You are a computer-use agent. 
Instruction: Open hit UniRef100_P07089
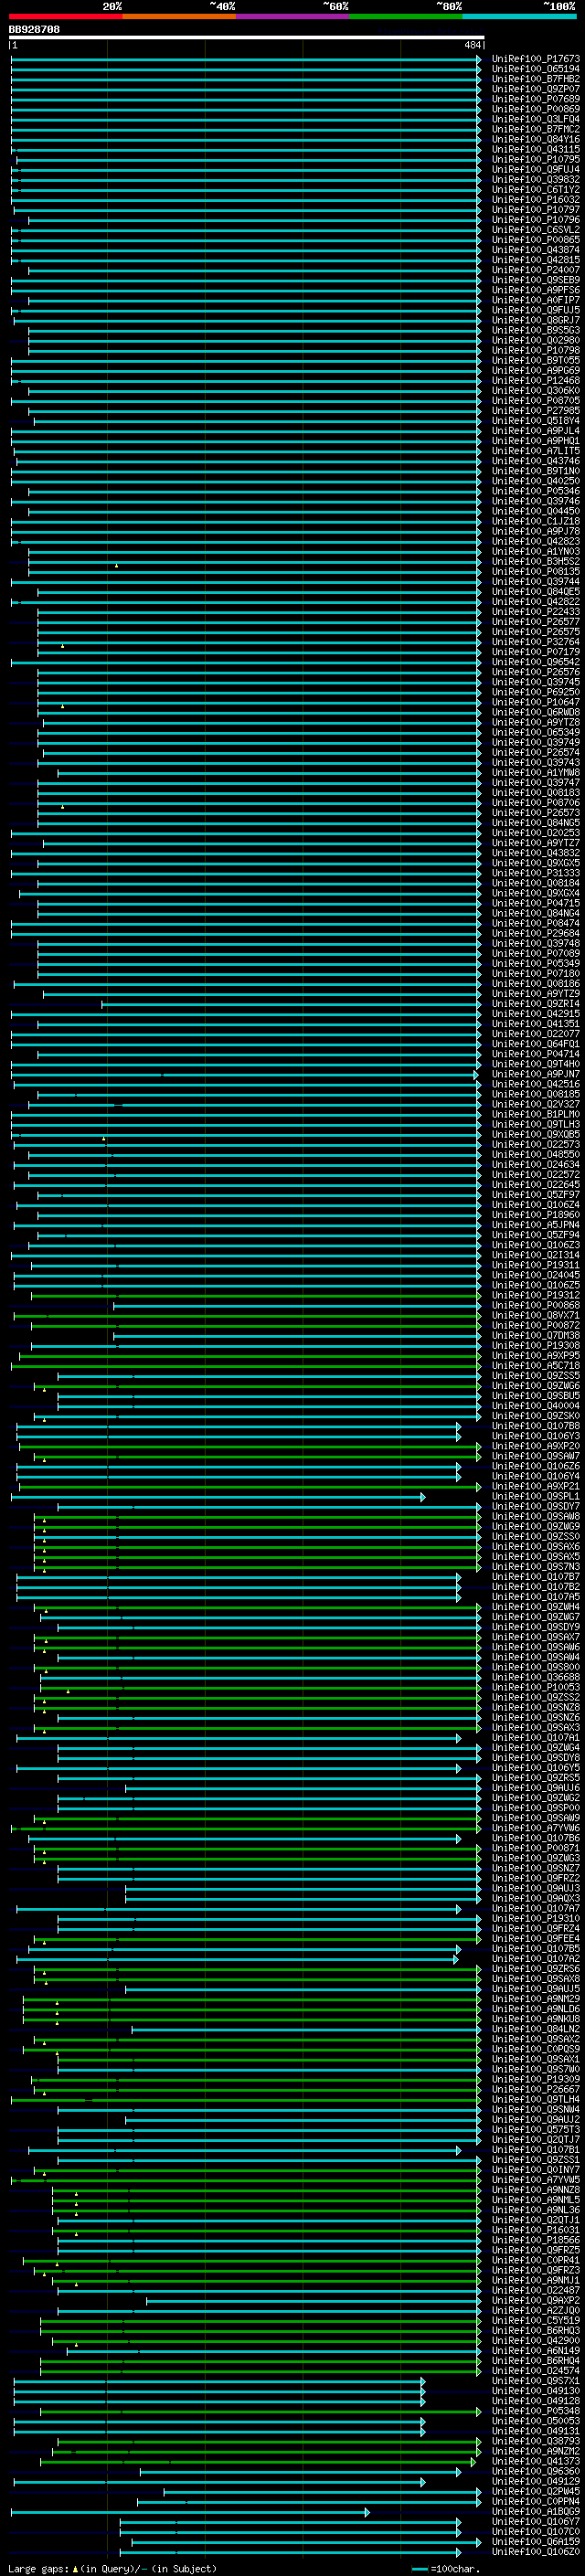(536, 953)
